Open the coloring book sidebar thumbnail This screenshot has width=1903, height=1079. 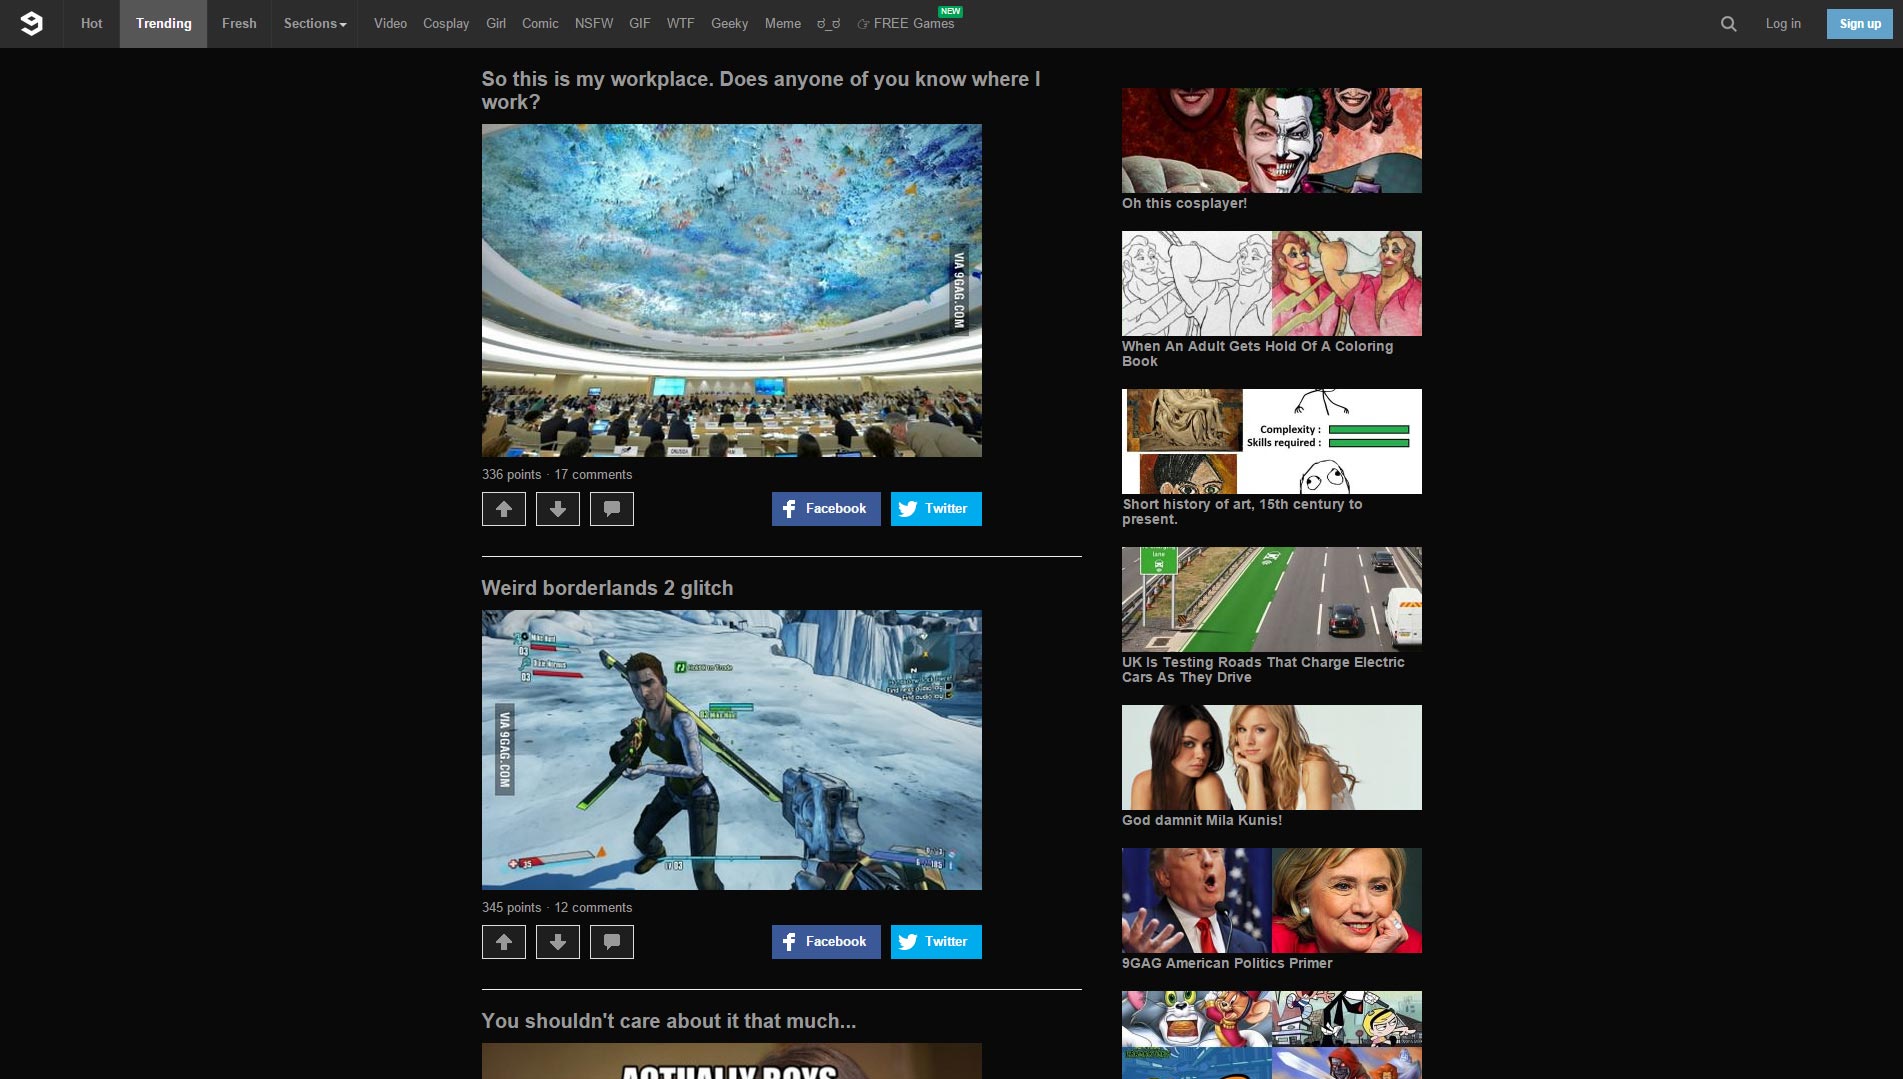pyautogui.click(x=1272, y=283)
